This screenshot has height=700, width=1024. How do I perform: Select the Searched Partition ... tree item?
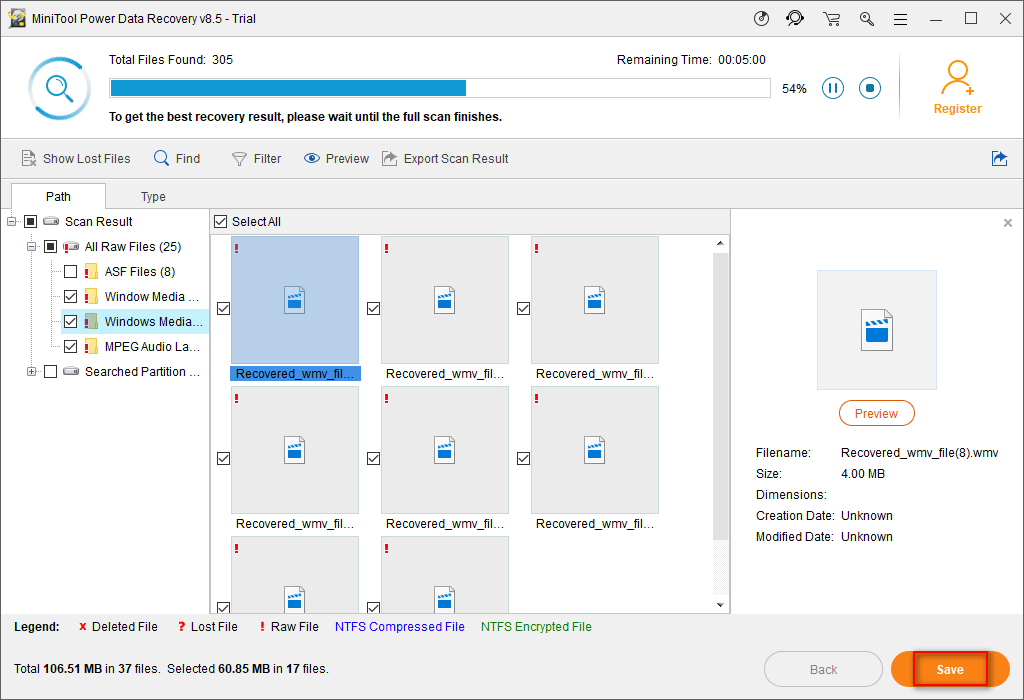pyautogui.click(x=142, y=372)
